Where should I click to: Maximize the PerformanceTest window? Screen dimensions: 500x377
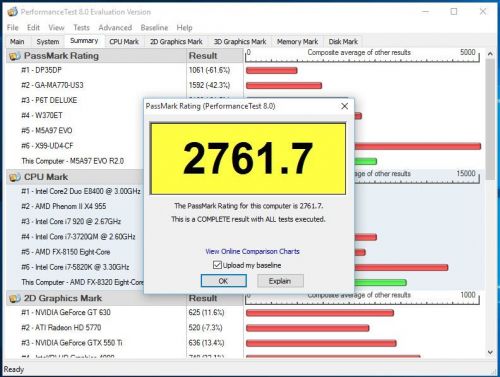(454, 12)
